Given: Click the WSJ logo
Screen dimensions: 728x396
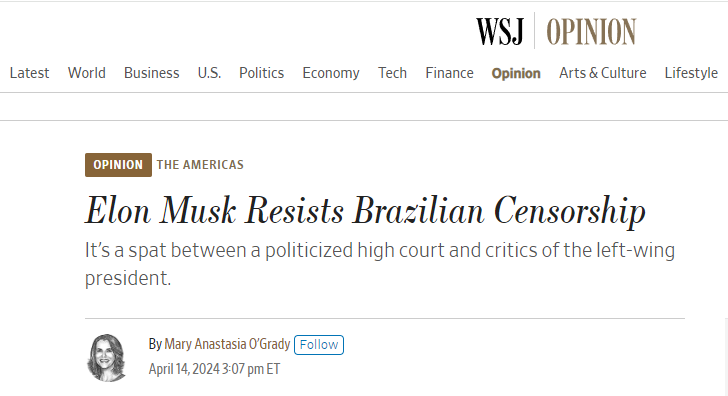Looking at the screenshot, I should (x=500, y=32).
